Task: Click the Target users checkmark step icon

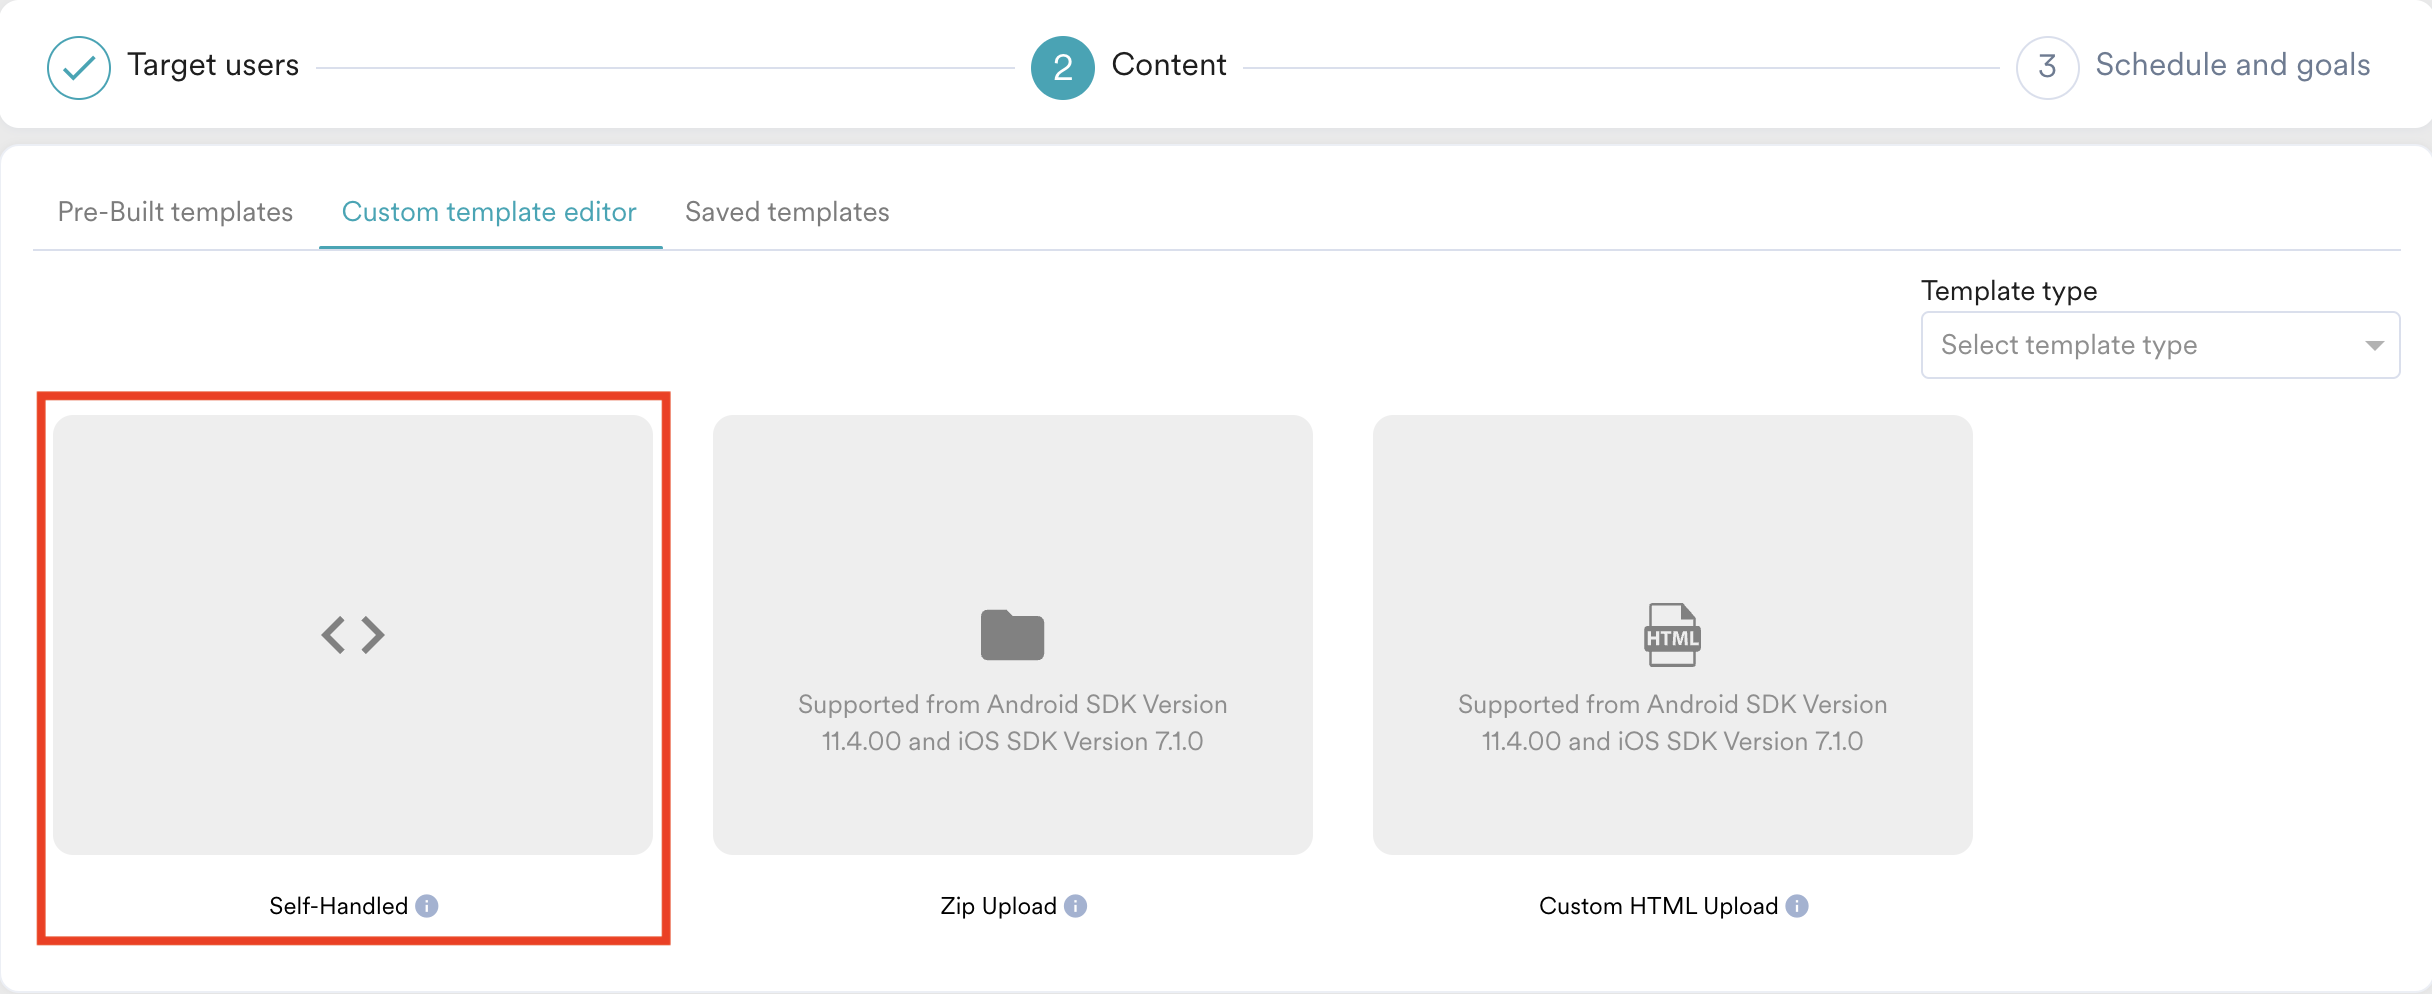Action: (79, 67)
